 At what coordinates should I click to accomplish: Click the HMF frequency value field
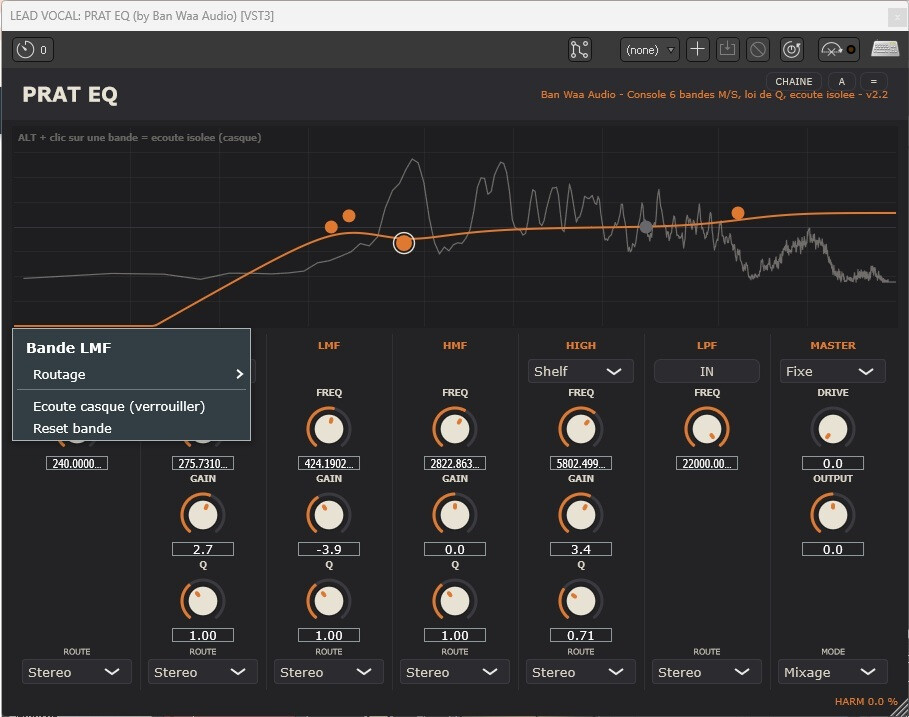pyautogui.click(x=454, y=463)
